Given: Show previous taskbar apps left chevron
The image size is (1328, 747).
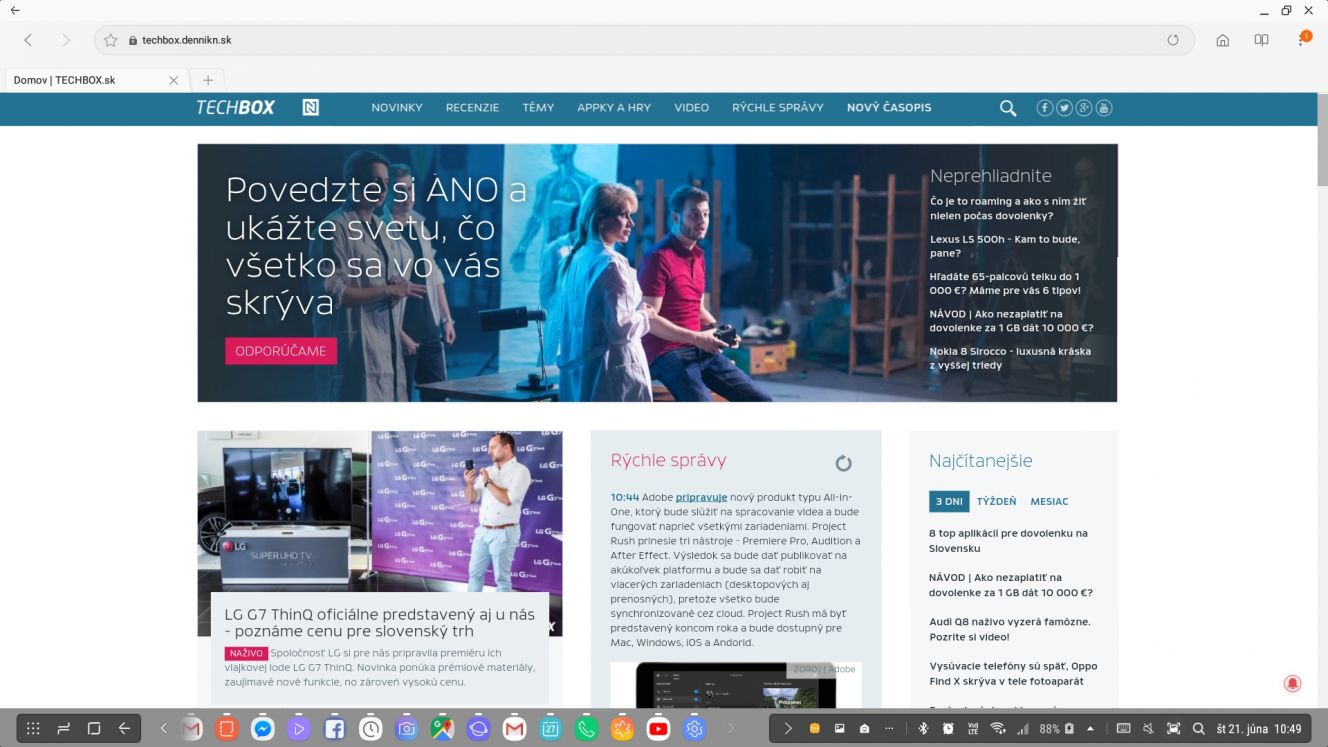Looking at the screenshot, I should click(x=164, y=729).
